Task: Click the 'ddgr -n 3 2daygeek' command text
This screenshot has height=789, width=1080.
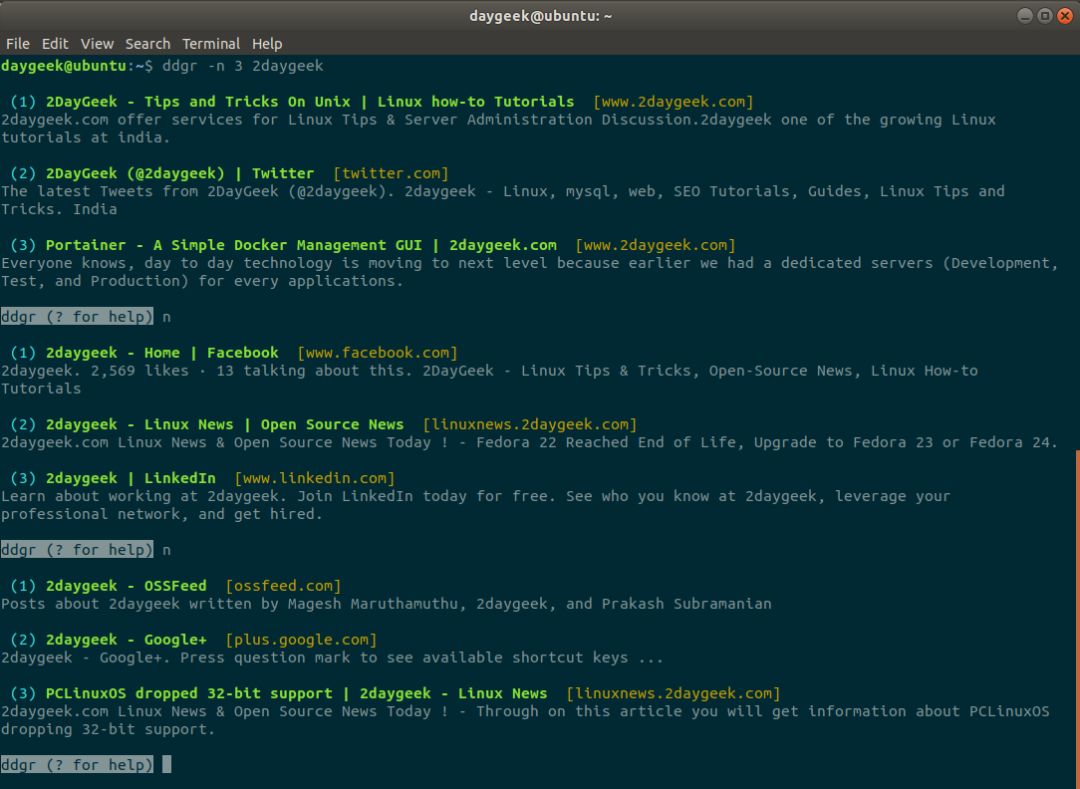Action: [x=242, y=66]
